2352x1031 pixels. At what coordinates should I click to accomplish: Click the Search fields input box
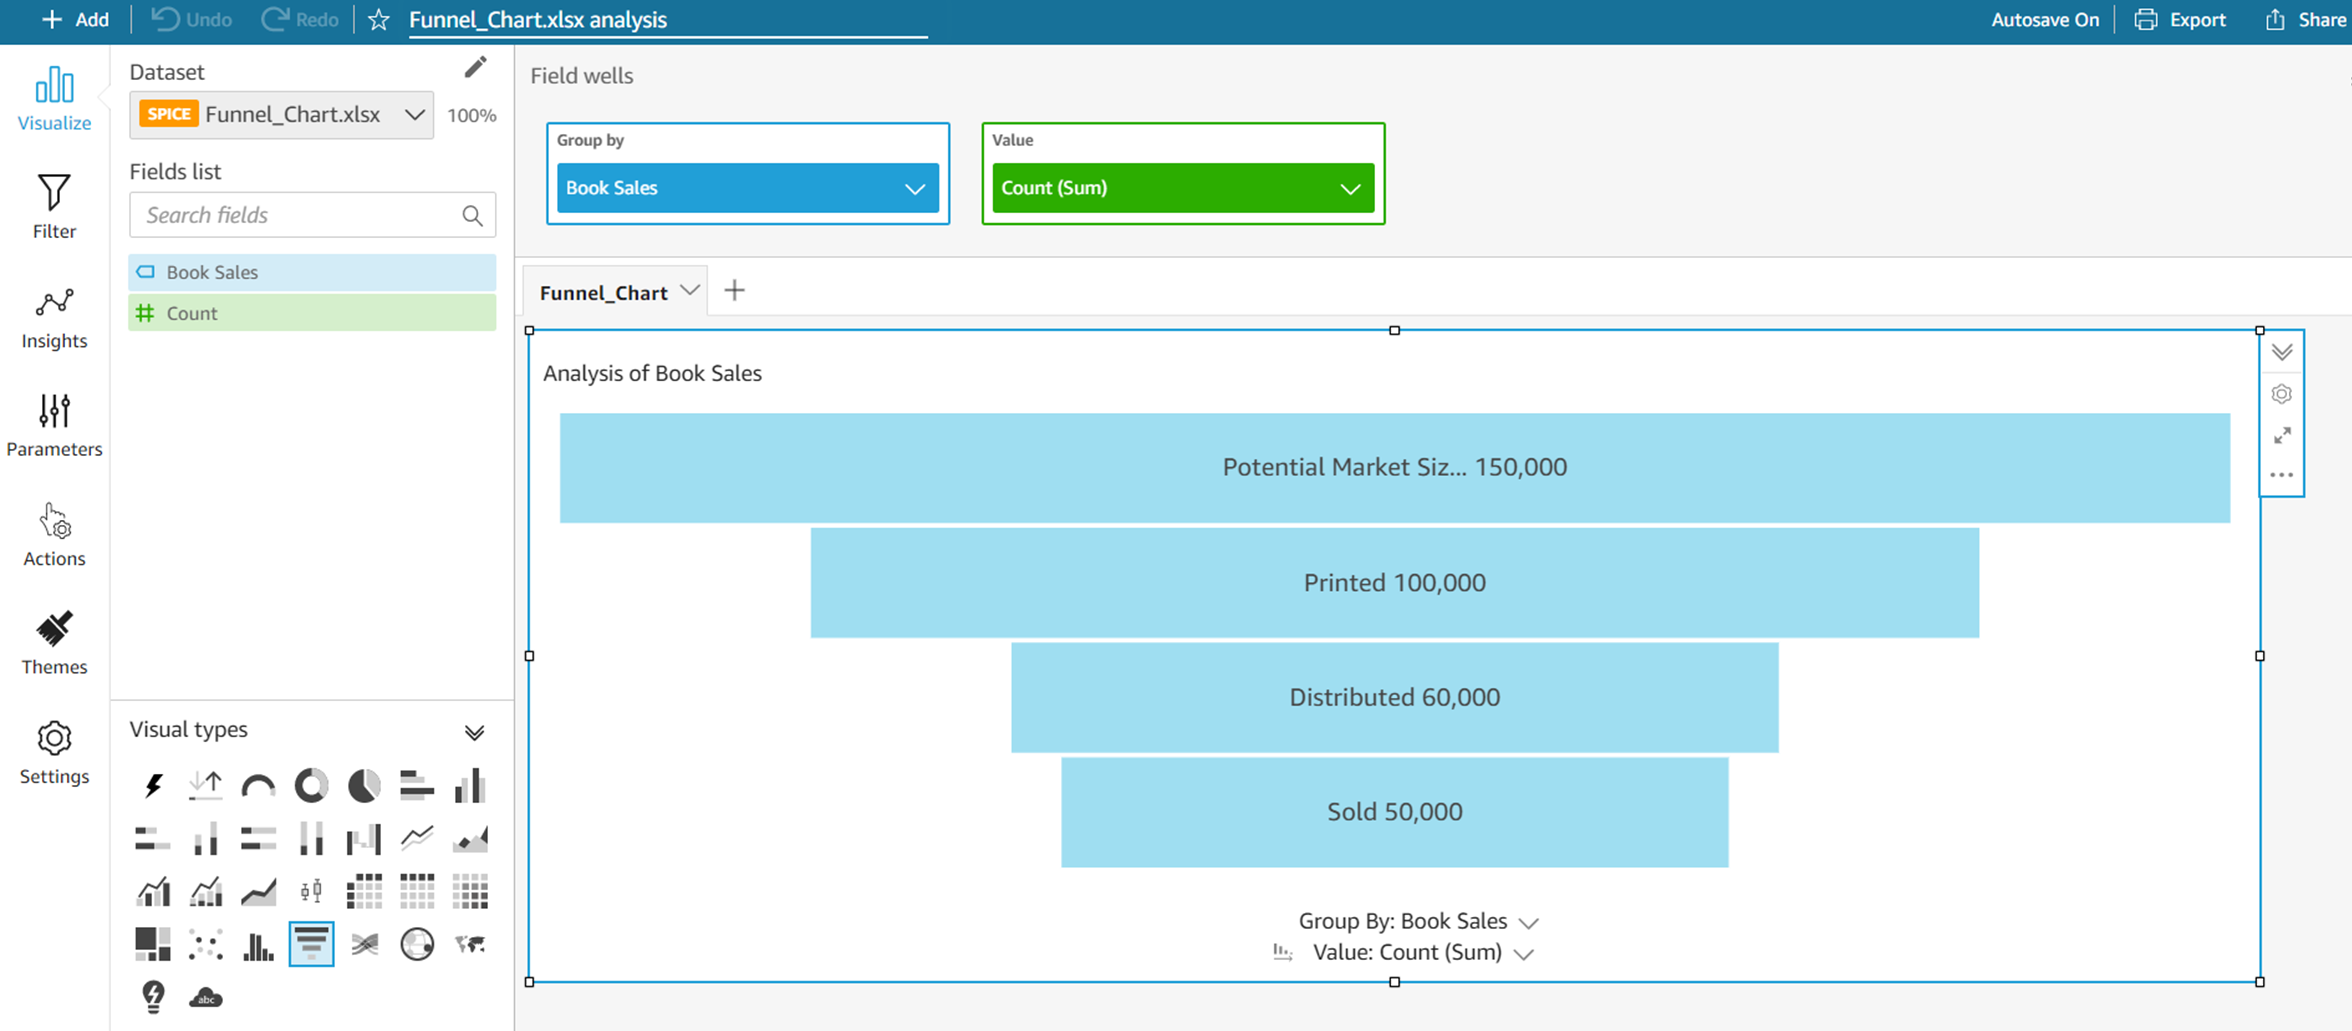300,215
